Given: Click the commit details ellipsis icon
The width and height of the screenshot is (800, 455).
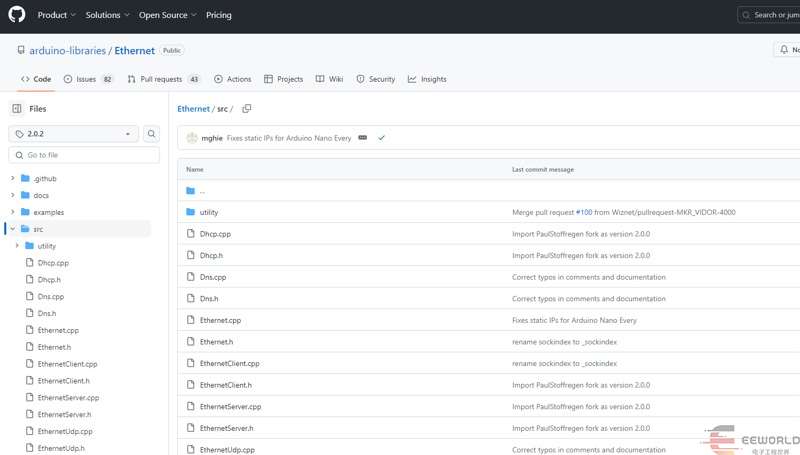Looking at the screenshot, I should coord(363,138).
